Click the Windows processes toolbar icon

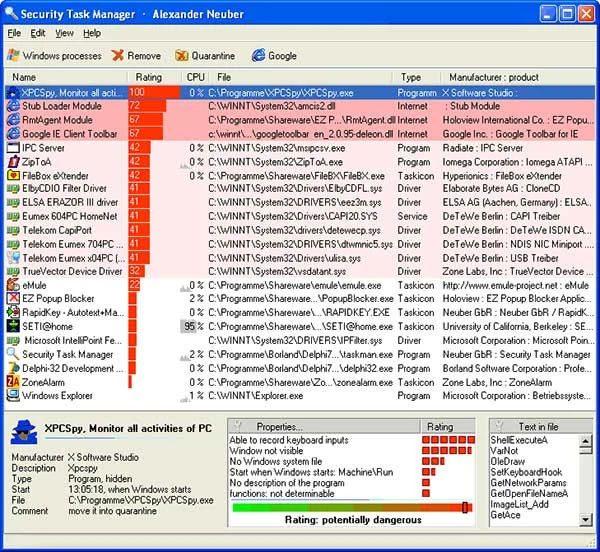[x=13, y=55]
